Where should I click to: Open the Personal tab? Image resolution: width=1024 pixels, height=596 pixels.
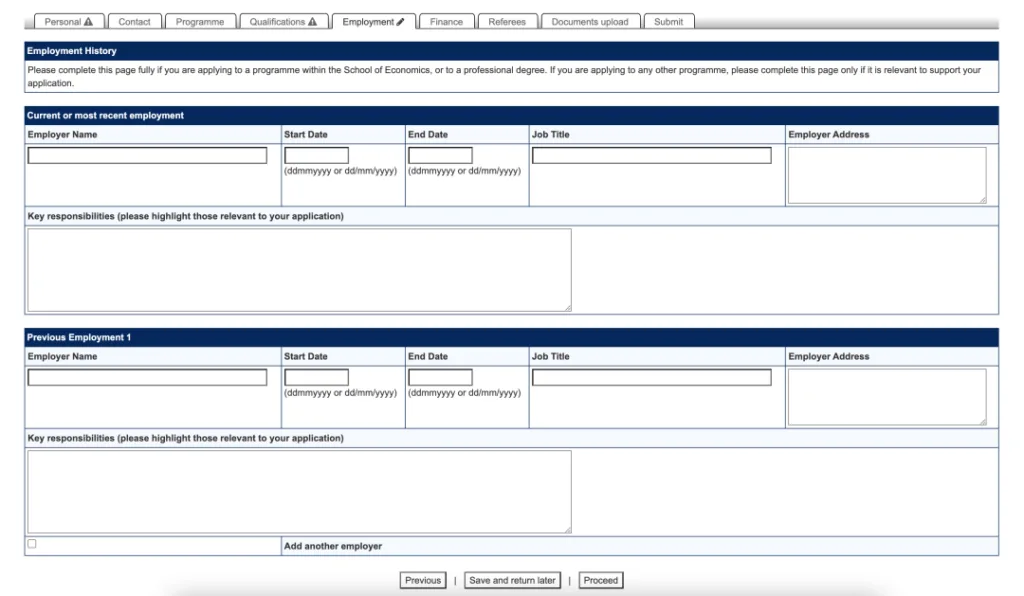click(x=68, y=22)
